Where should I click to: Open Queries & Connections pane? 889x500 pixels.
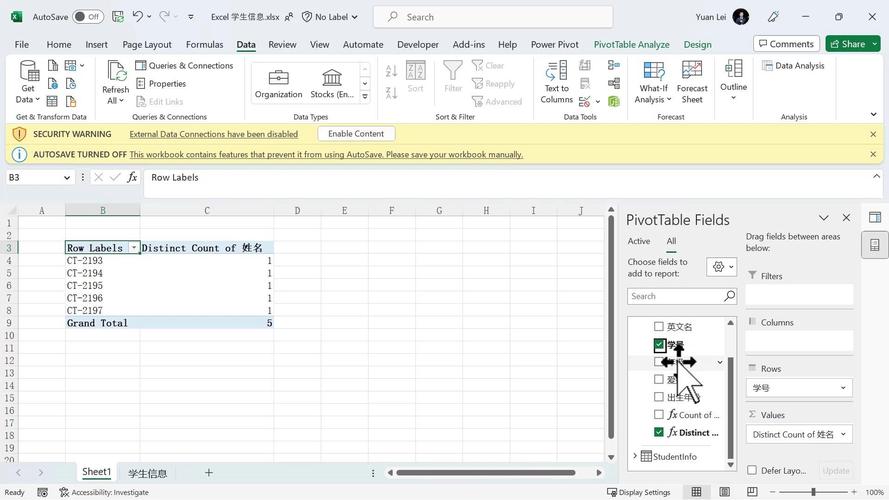pos(184,65)
